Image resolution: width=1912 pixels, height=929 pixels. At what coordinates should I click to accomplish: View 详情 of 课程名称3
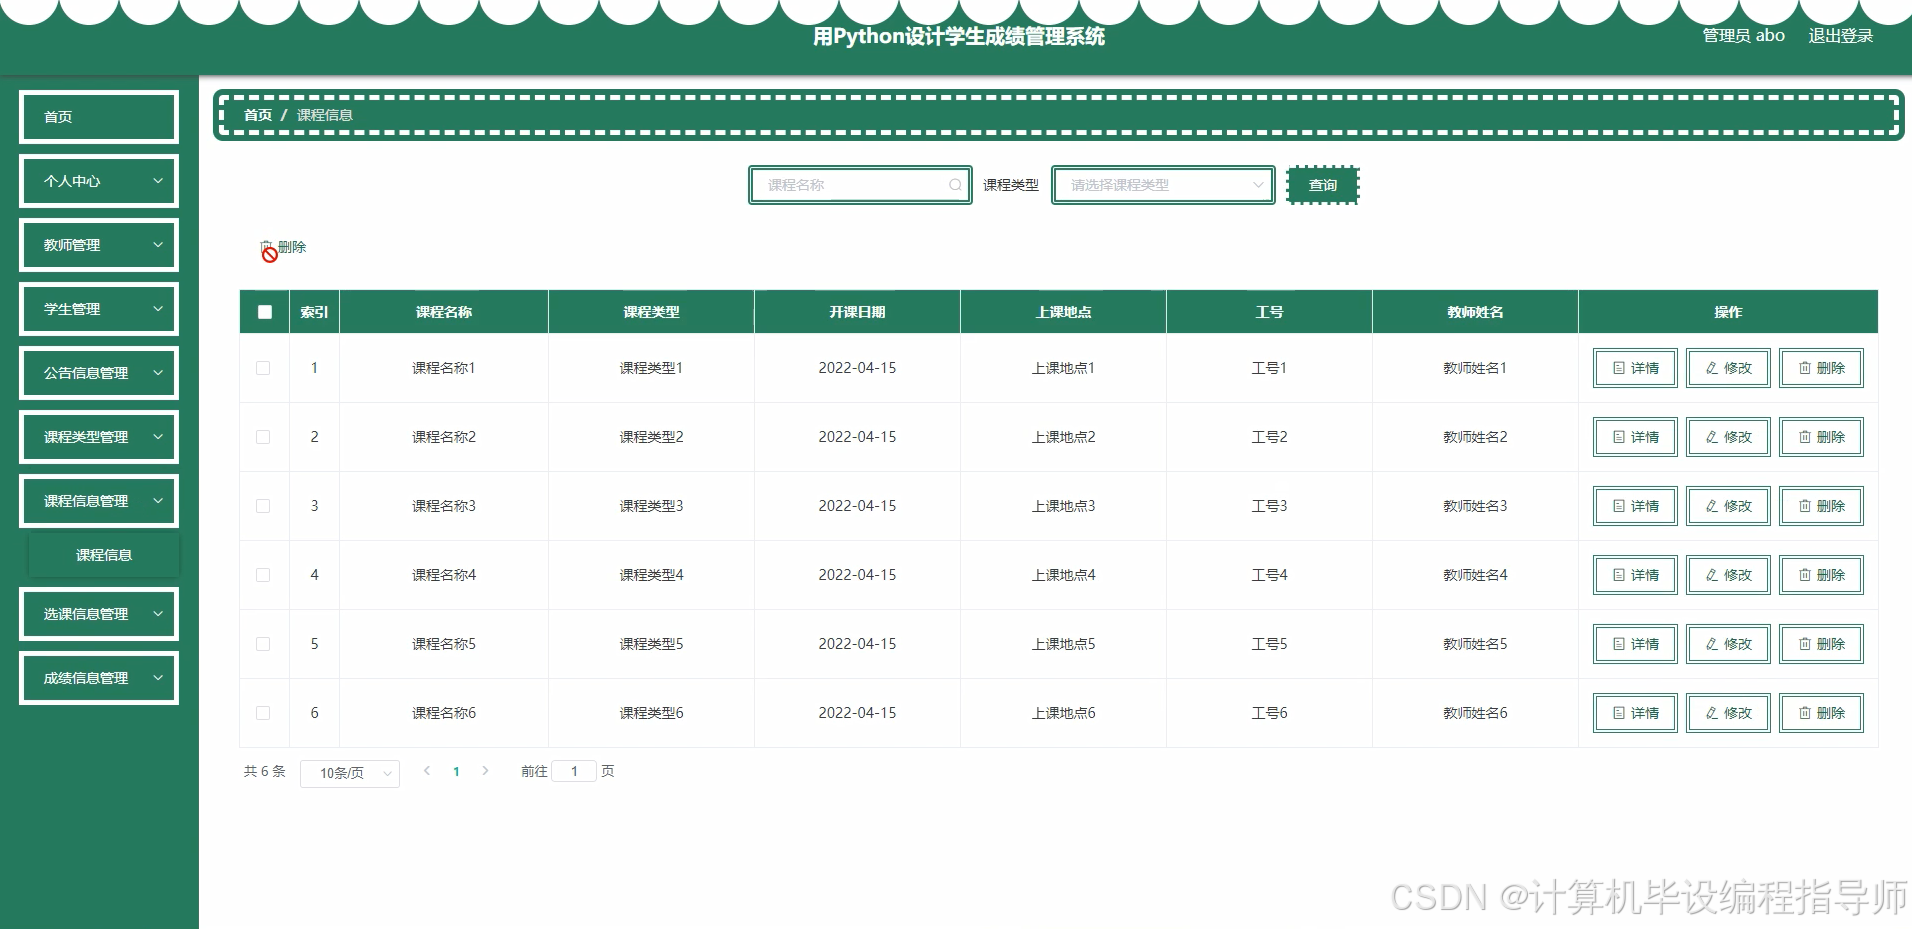[x=1635, y=506]
